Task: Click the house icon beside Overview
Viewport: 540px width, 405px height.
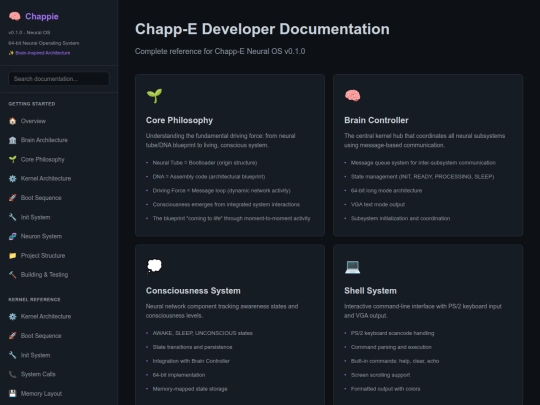Action: tap(13, 121)
